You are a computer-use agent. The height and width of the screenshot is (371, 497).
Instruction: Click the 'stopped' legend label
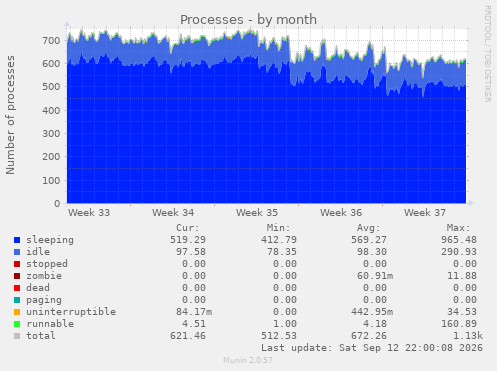tap(47, 264)
